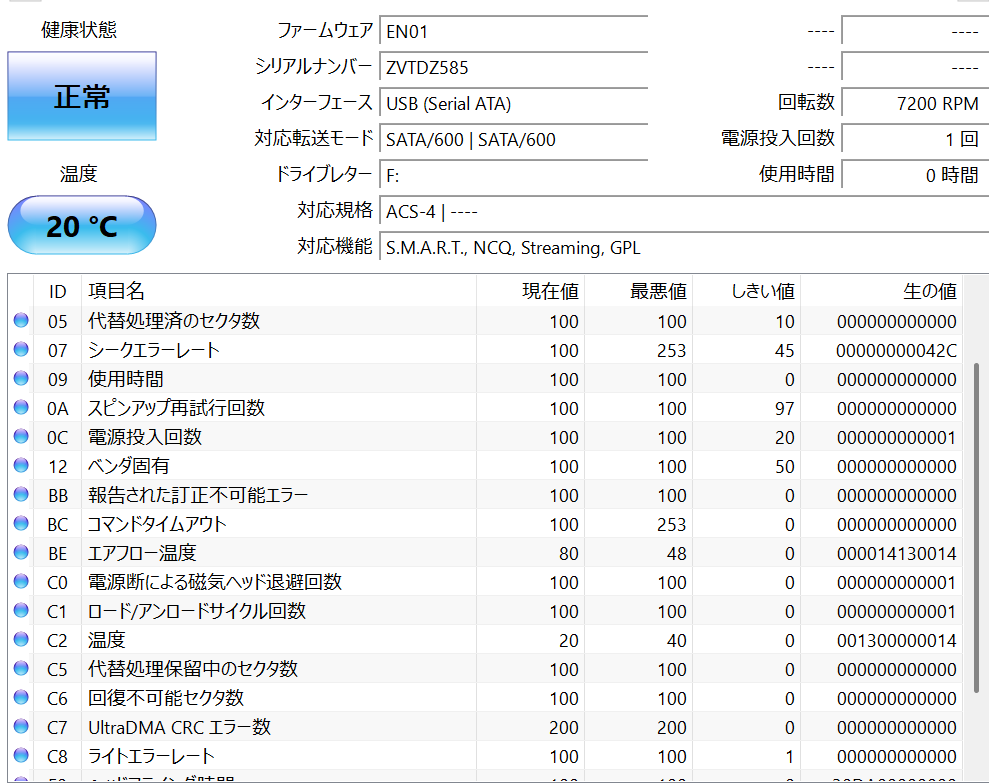The width and height of the screenshot is (989, 783).
Task: Click the 最悪値 column header
Action: pos(638,291)
